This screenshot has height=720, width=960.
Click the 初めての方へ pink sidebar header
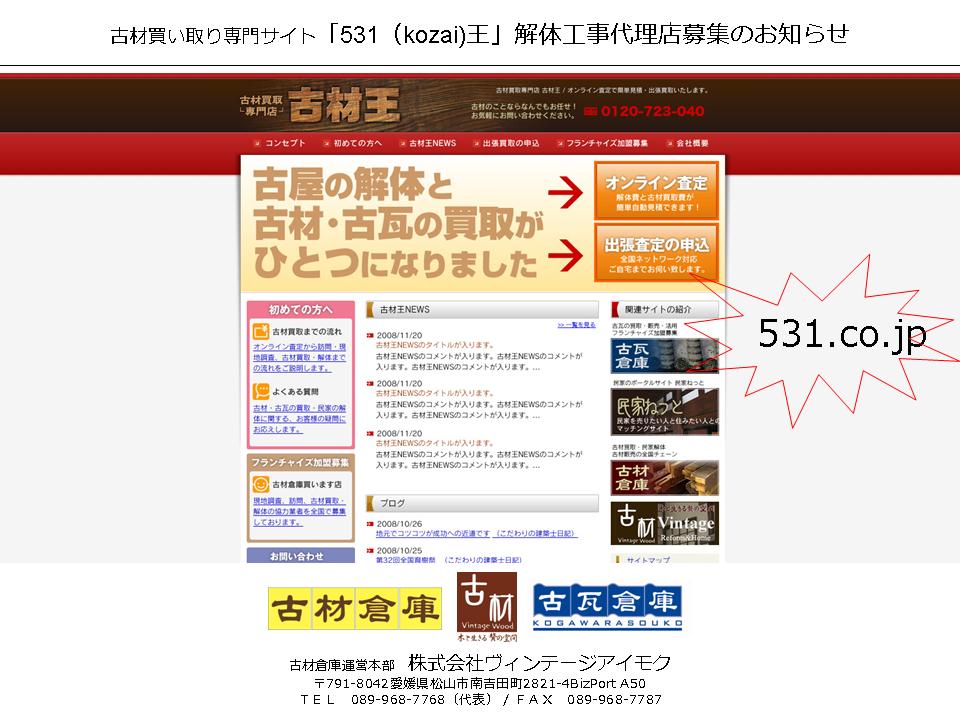click(x=301, y=310)
